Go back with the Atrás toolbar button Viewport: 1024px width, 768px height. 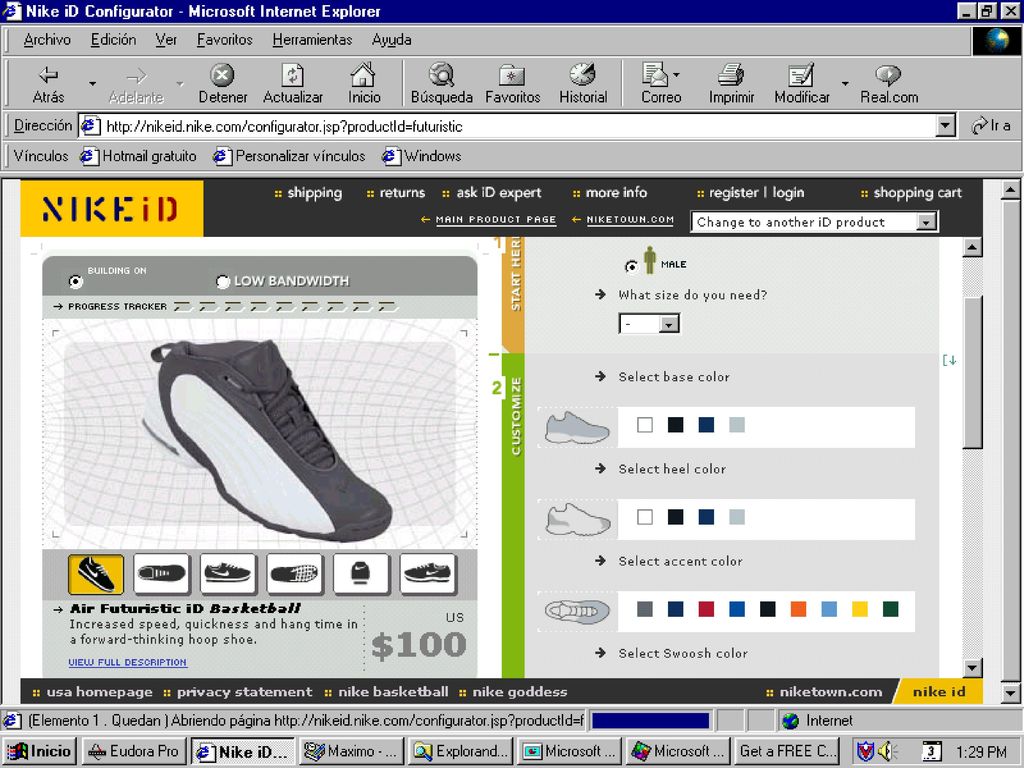[x=48, y=84]
